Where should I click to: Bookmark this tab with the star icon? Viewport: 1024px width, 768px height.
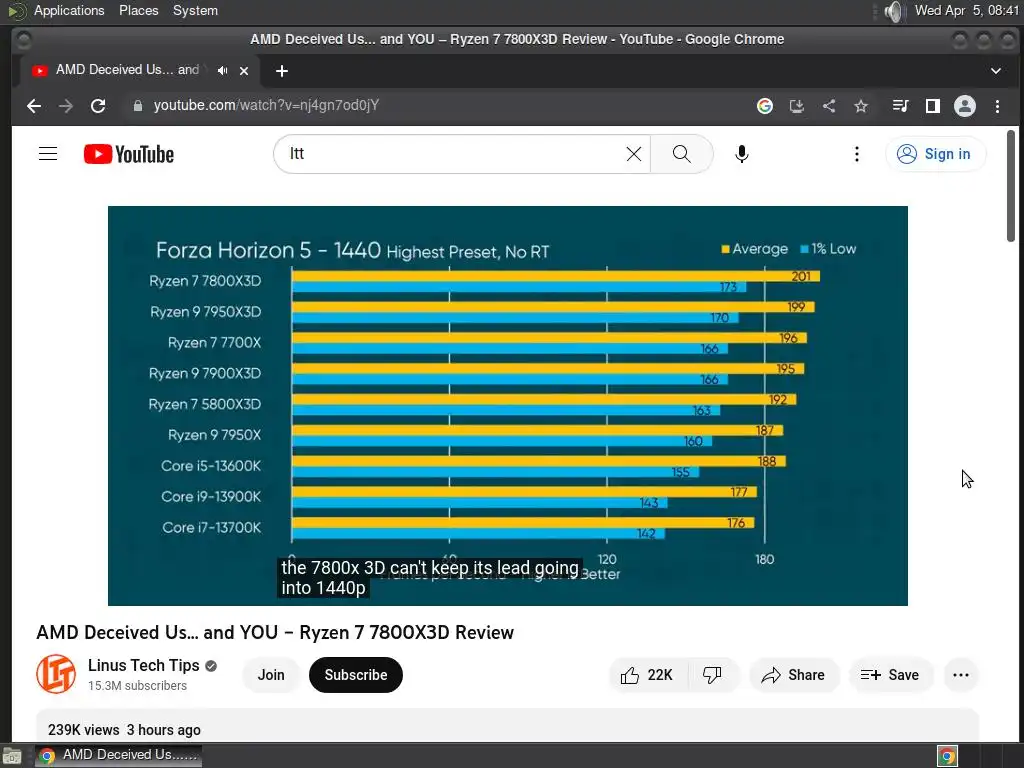coord(861,106)
